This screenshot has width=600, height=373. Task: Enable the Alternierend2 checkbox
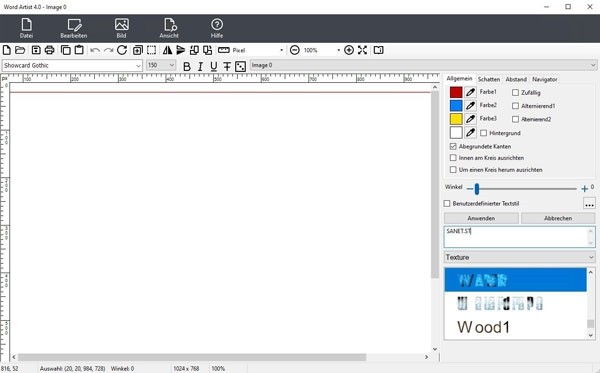(515, 119)
